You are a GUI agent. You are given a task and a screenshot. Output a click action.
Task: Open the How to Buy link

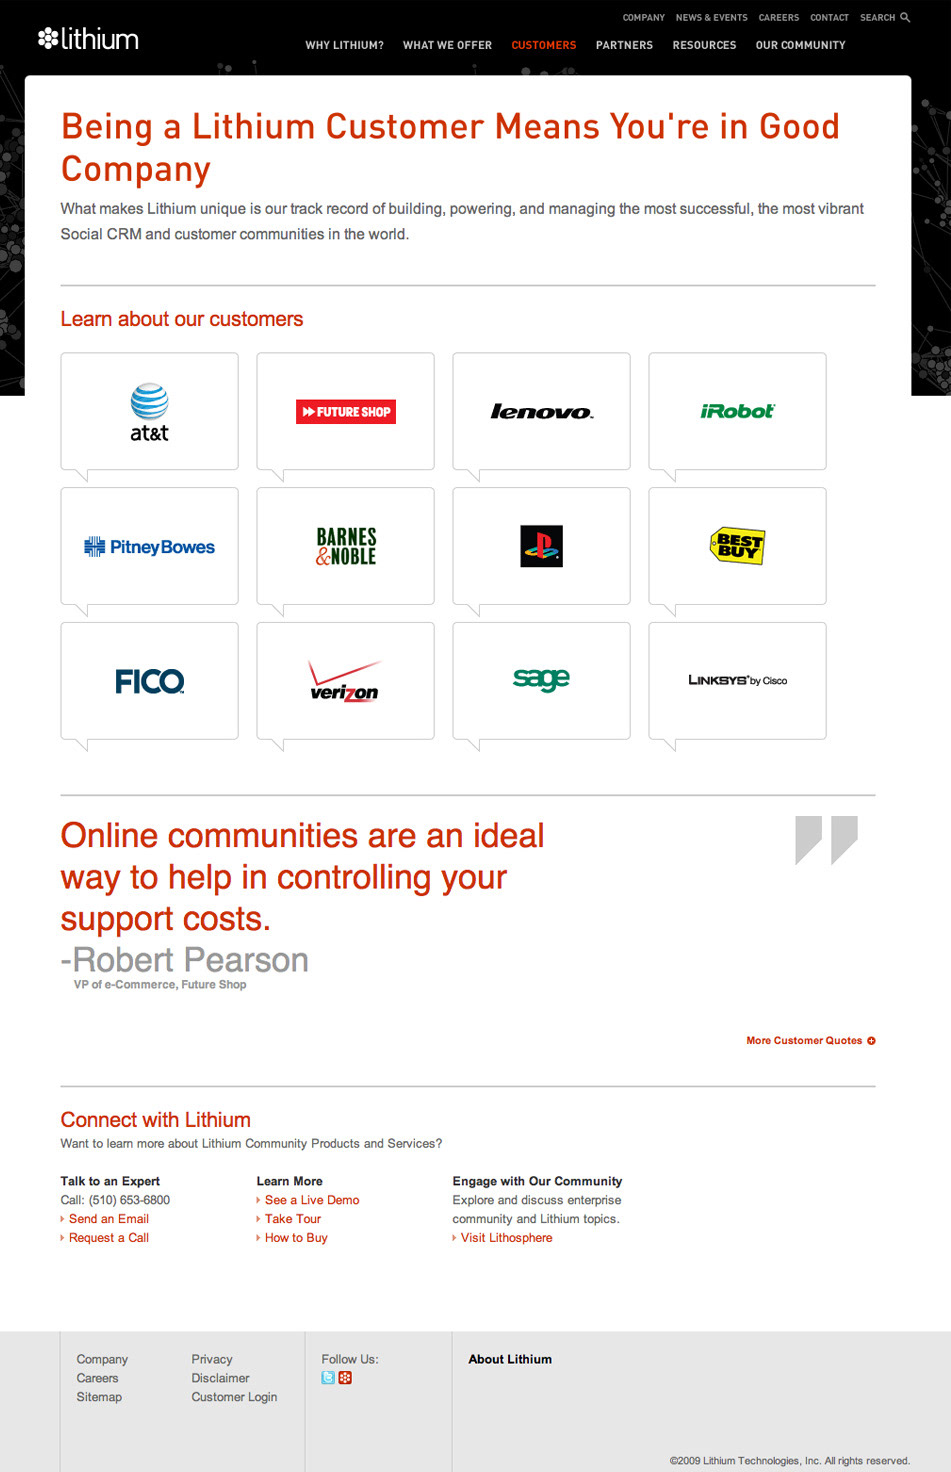(296, 1238)
